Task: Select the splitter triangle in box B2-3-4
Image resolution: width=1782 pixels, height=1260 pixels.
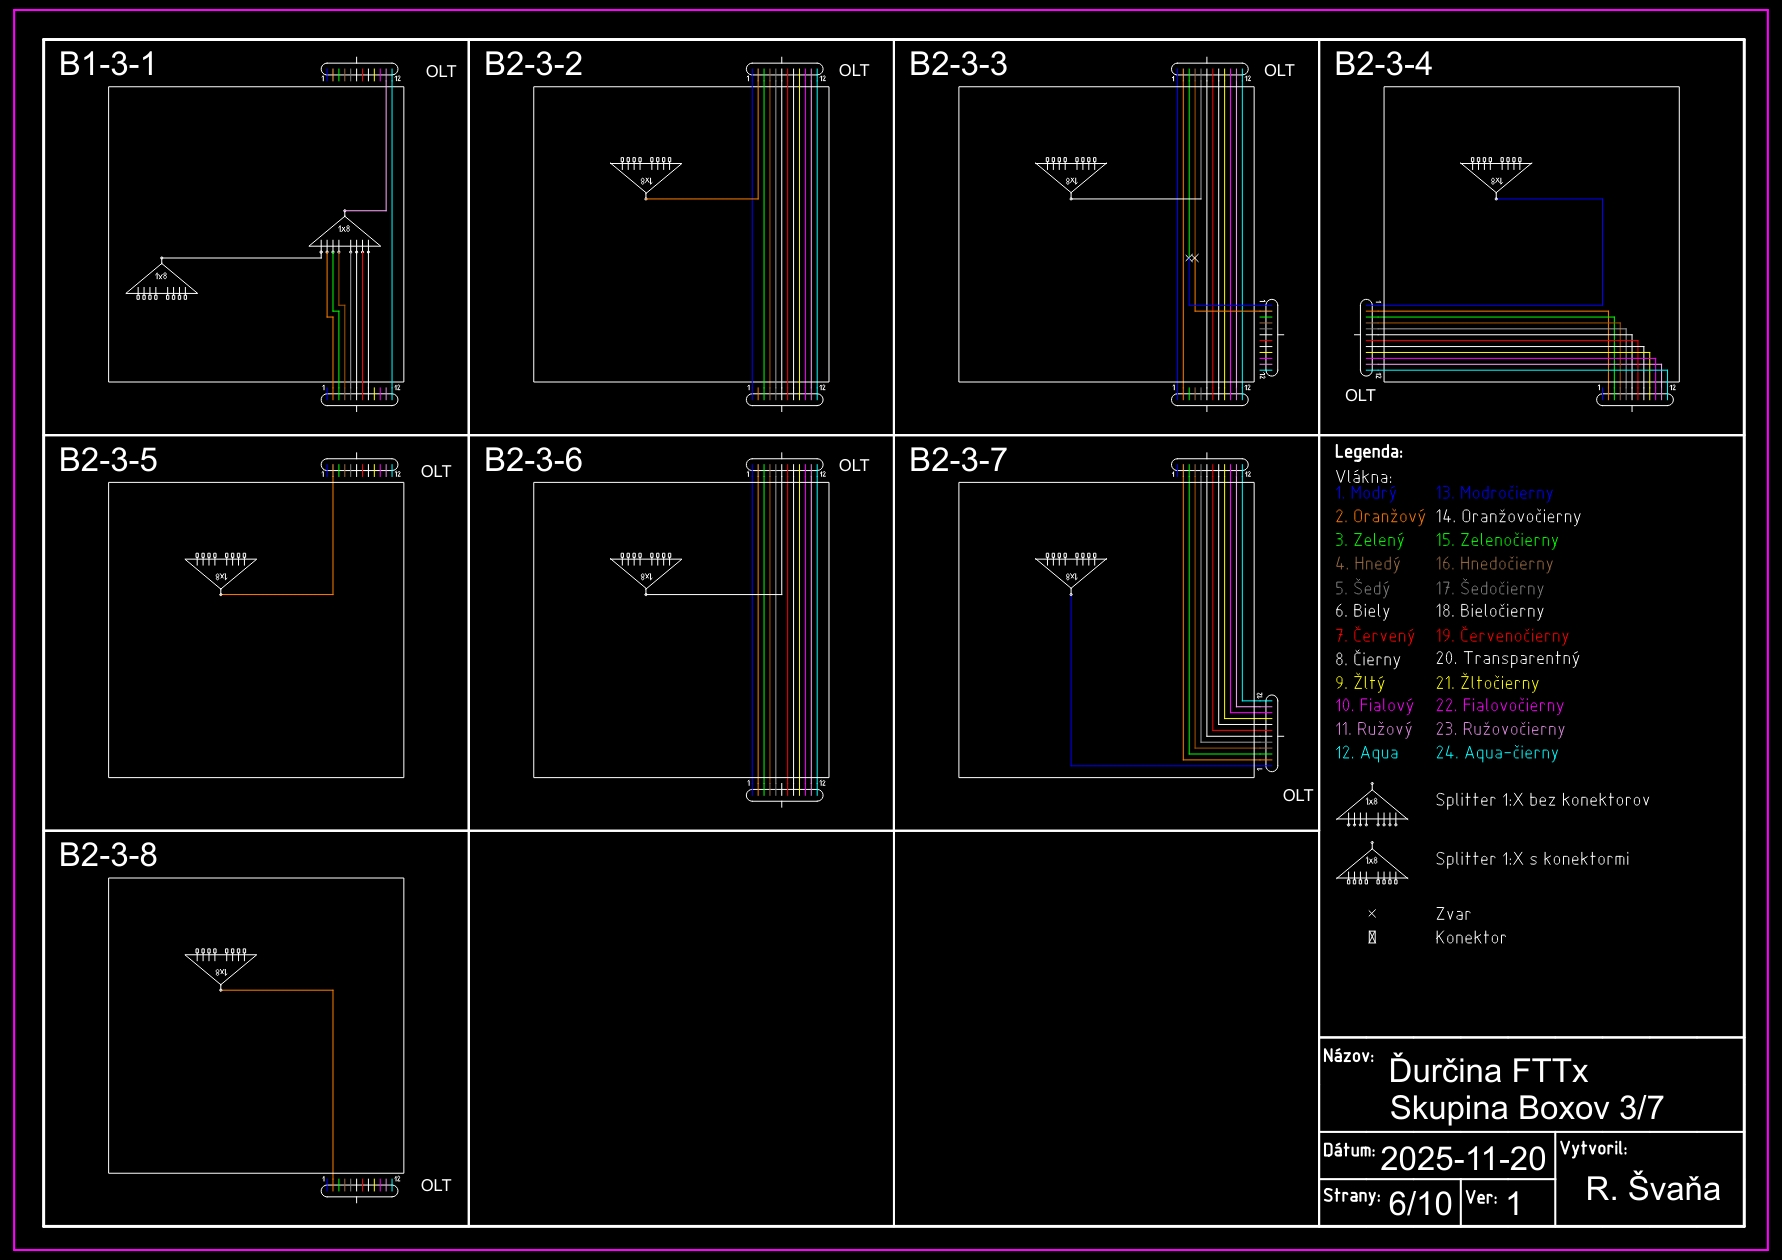Action: (1496, 176)
